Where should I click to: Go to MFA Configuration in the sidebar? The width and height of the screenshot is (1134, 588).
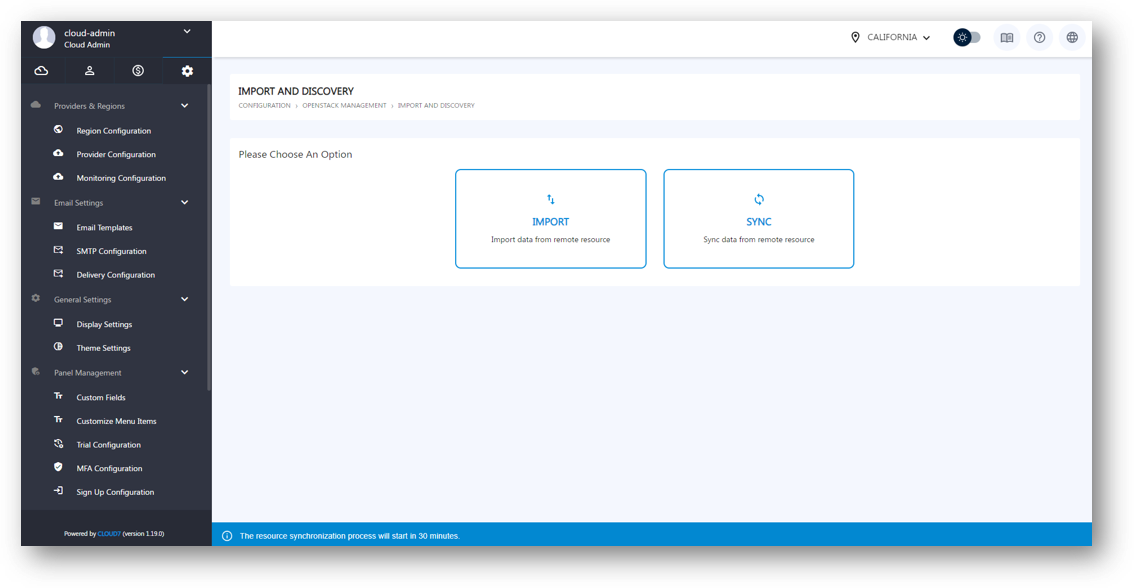[x=109, y=468]
